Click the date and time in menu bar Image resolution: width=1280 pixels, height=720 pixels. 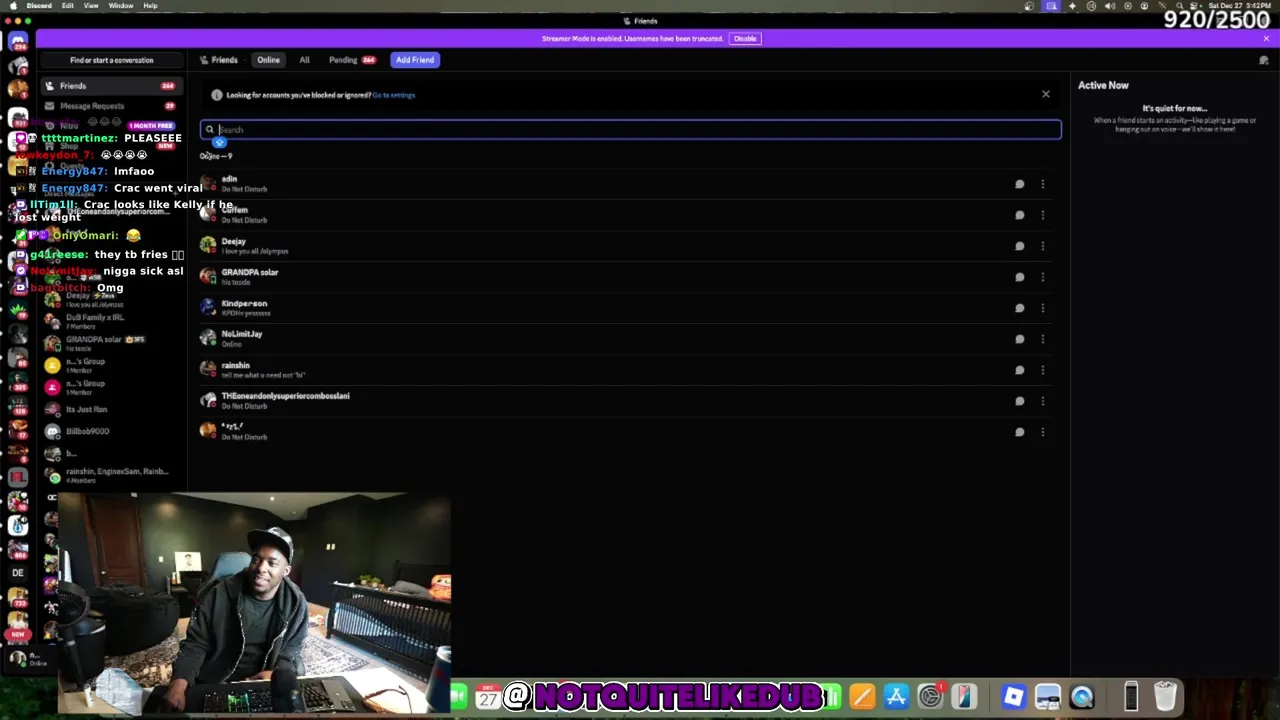(1238, 6)
